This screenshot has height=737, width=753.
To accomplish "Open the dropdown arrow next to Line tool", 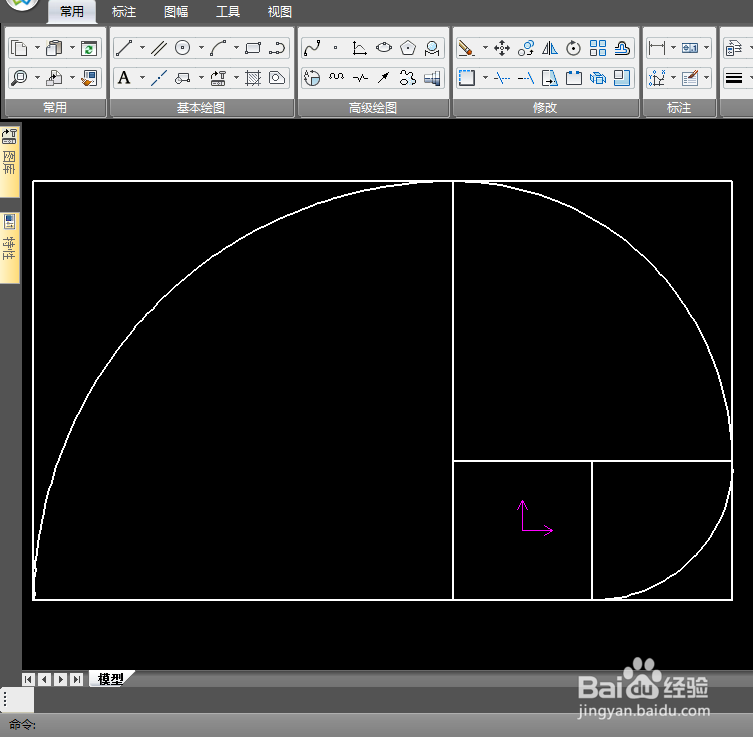I will pyautogui.click(x=142, y=48).
